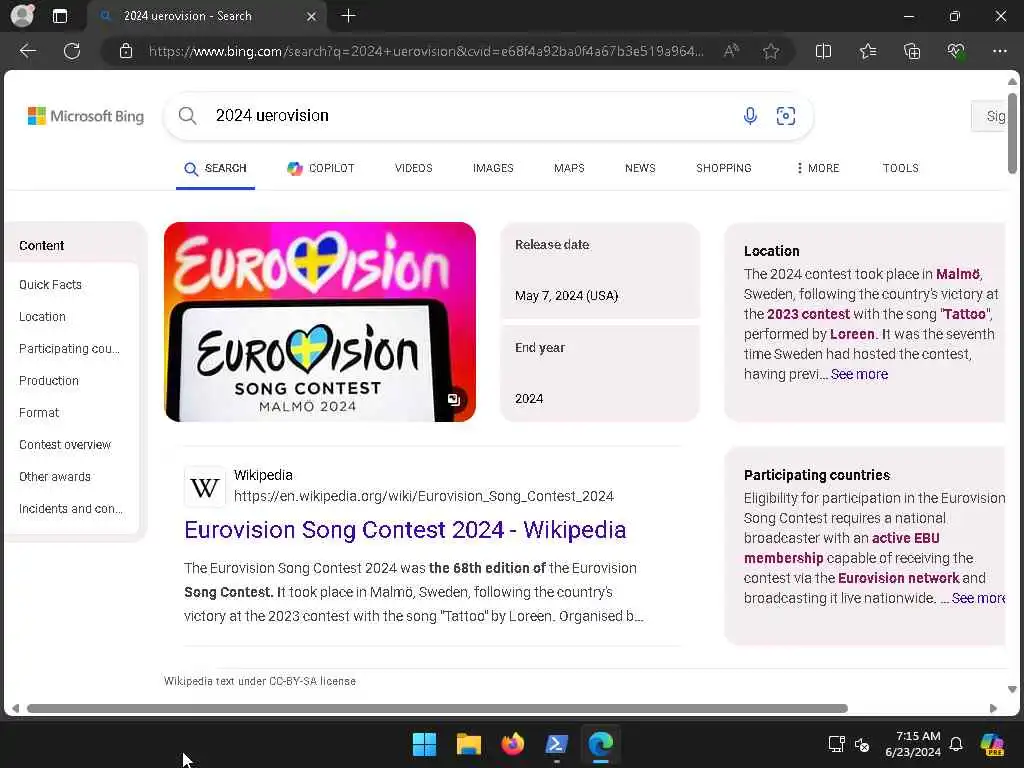Switch to the SHOPPING tab

click(724, 168)
